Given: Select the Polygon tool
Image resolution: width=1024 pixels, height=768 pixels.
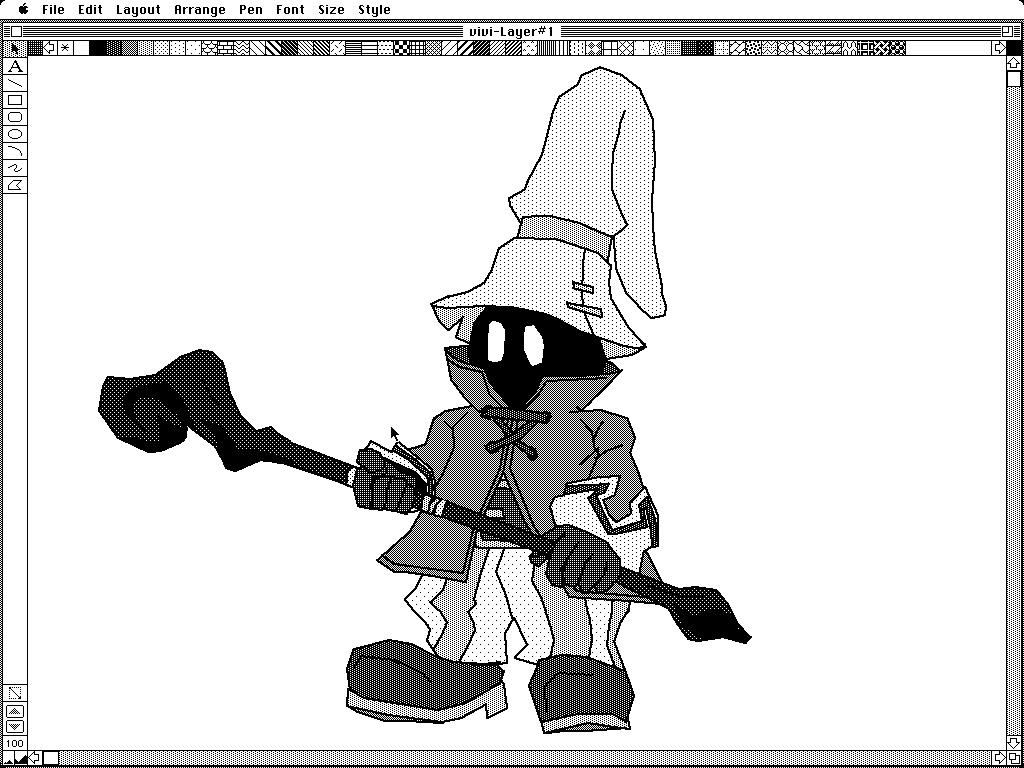Looking at the screenshot, I should (15, 185).
